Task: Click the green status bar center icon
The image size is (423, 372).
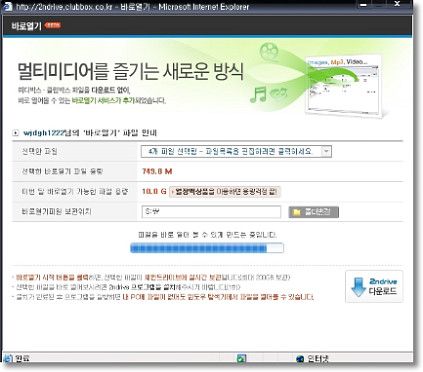Action: [x=241, y=359]
